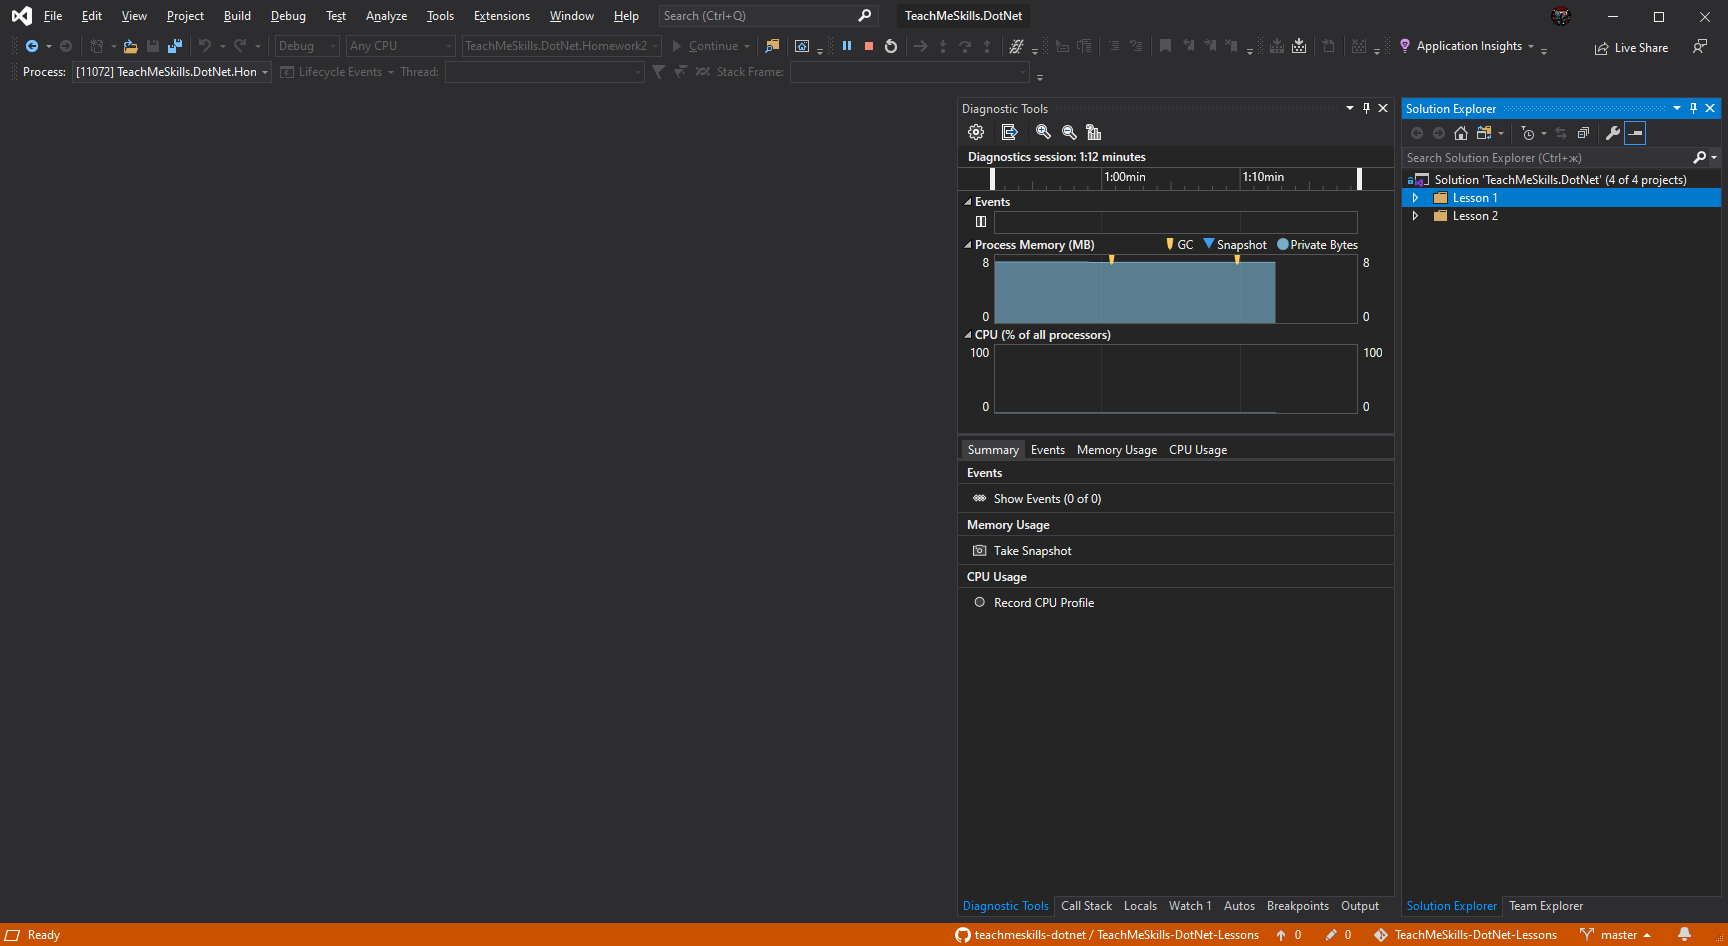Pin the Diagnostic Tools panel

click(1367, 108)
